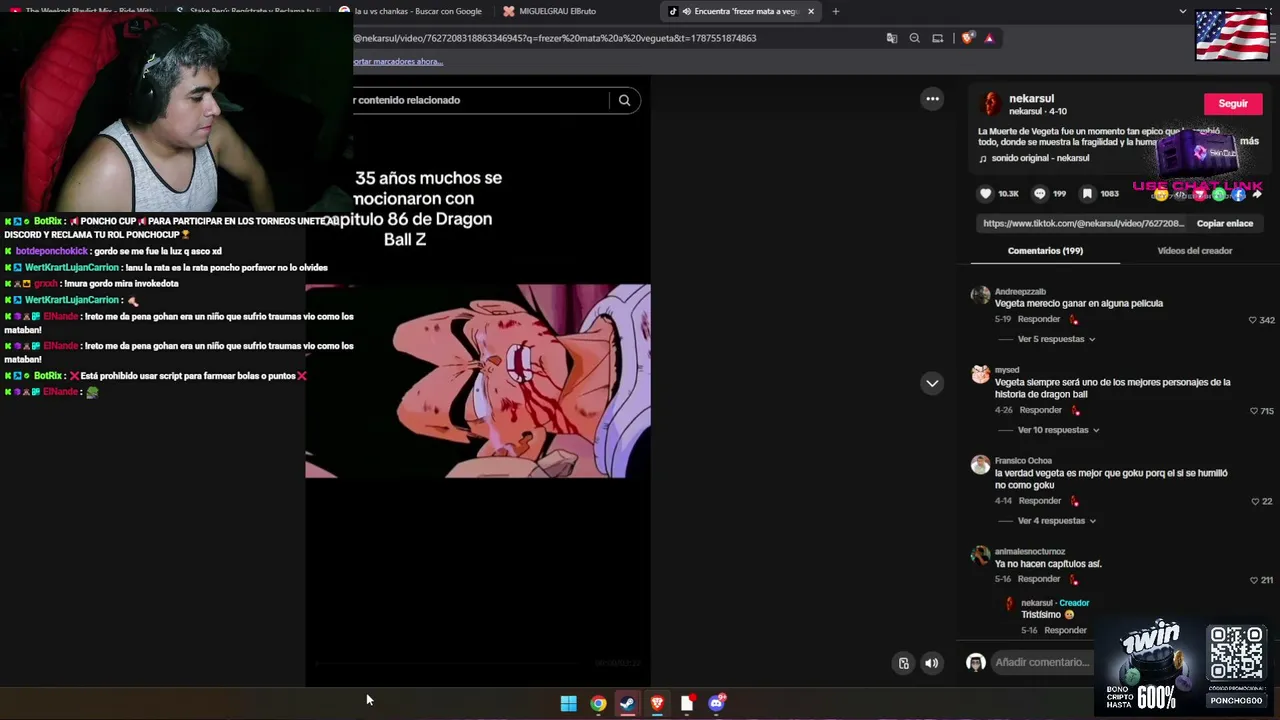Toggle the auto-scroll icon beside the volume button
This screenshot has width=1280, height=720.
click(x=904, y=663)
